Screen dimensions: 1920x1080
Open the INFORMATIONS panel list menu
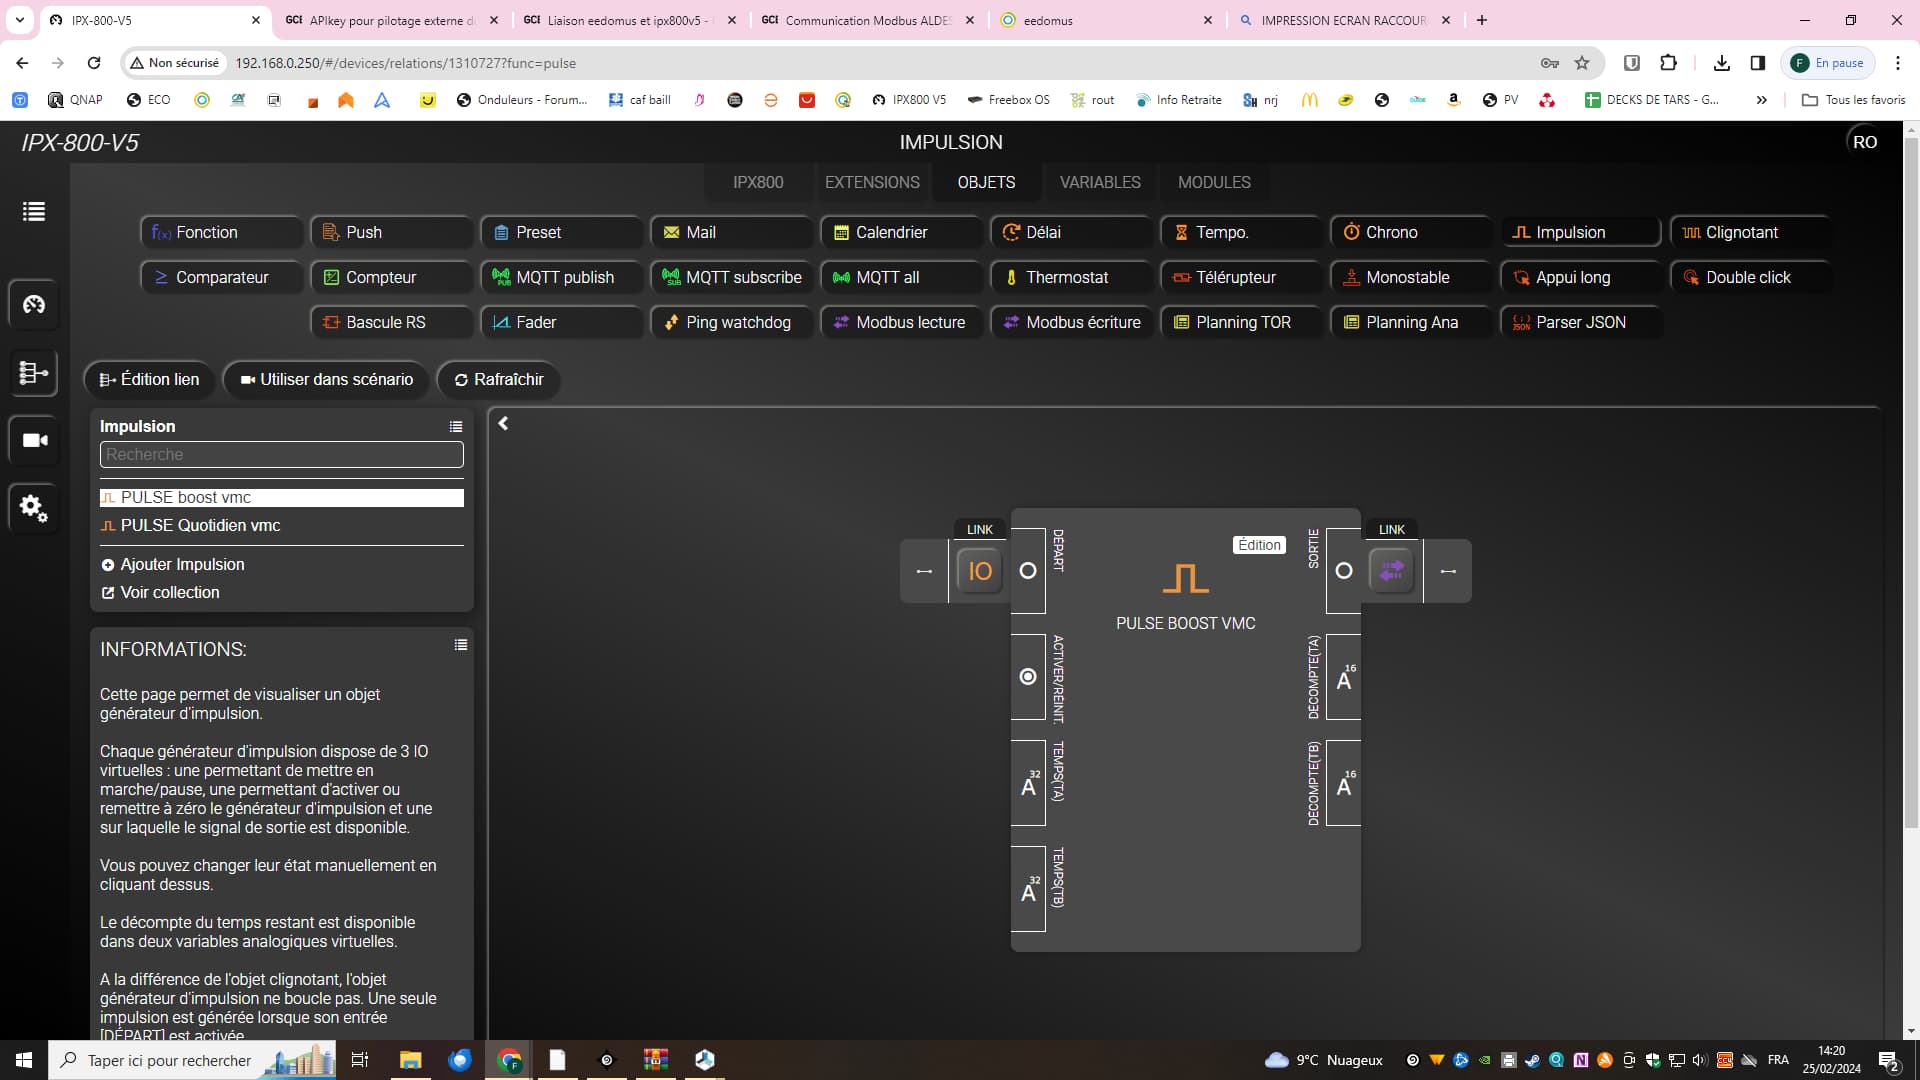coord(461,645)
